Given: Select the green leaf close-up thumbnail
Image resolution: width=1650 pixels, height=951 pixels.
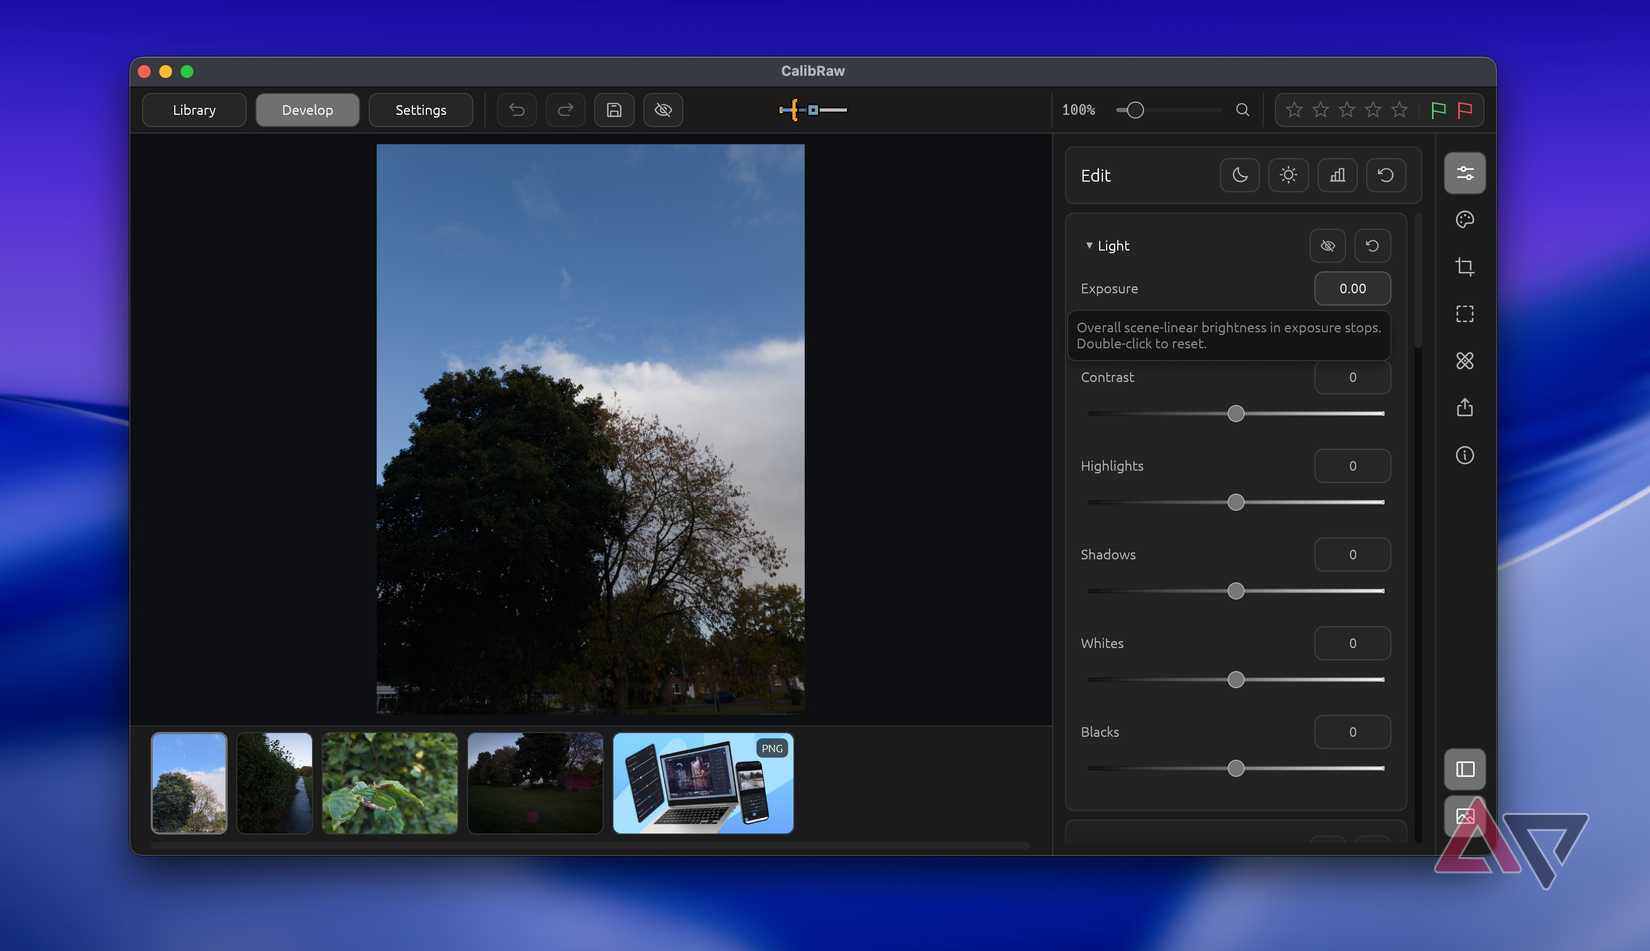Looking at the screenshot, I should (x=390, y=783).
